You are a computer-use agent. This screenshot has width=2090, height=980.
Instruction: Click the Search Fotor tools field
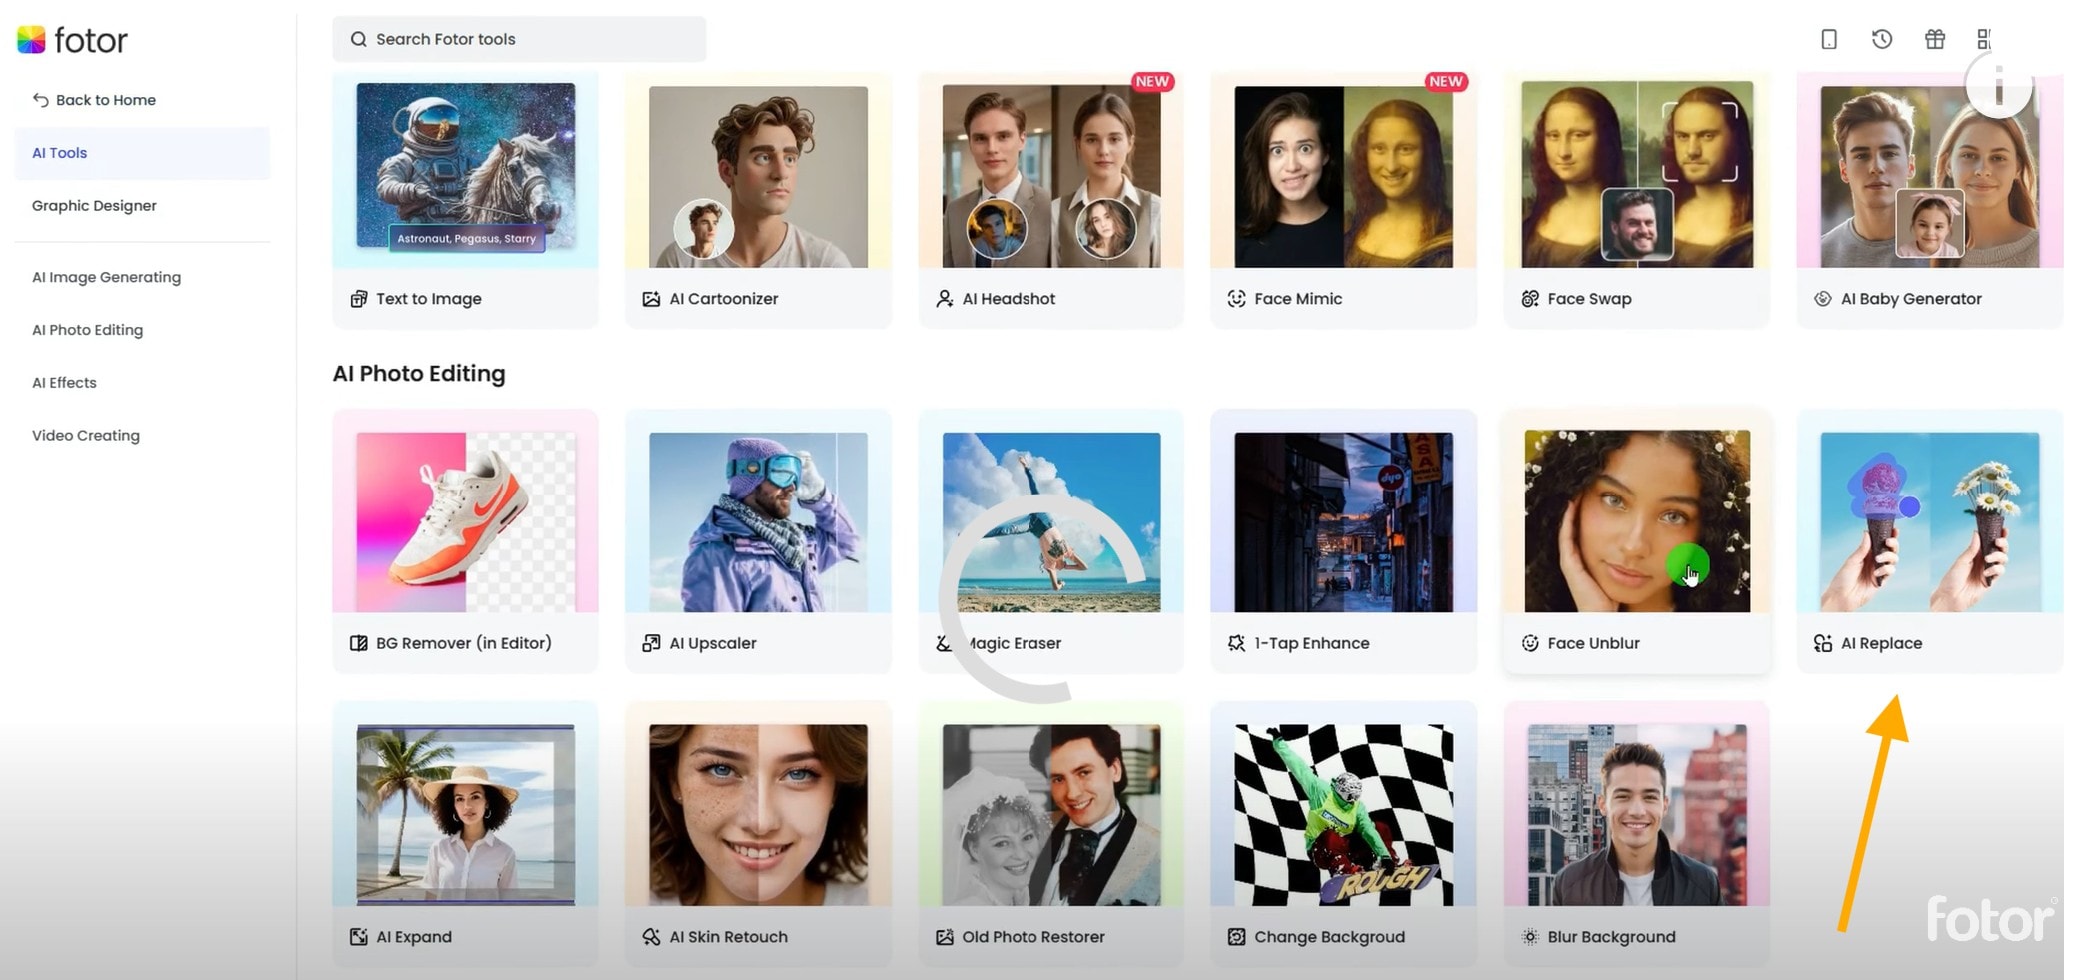(x=519, y=39)
